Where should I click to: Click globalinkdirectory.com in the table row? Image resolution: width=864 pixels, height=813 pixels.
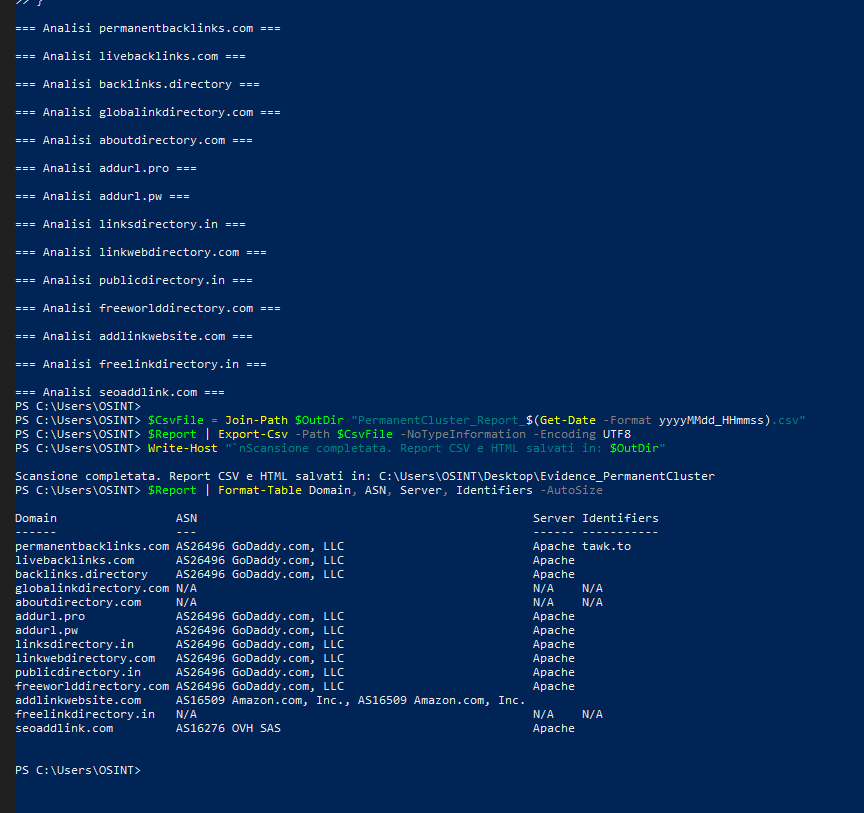coord(92,588)
